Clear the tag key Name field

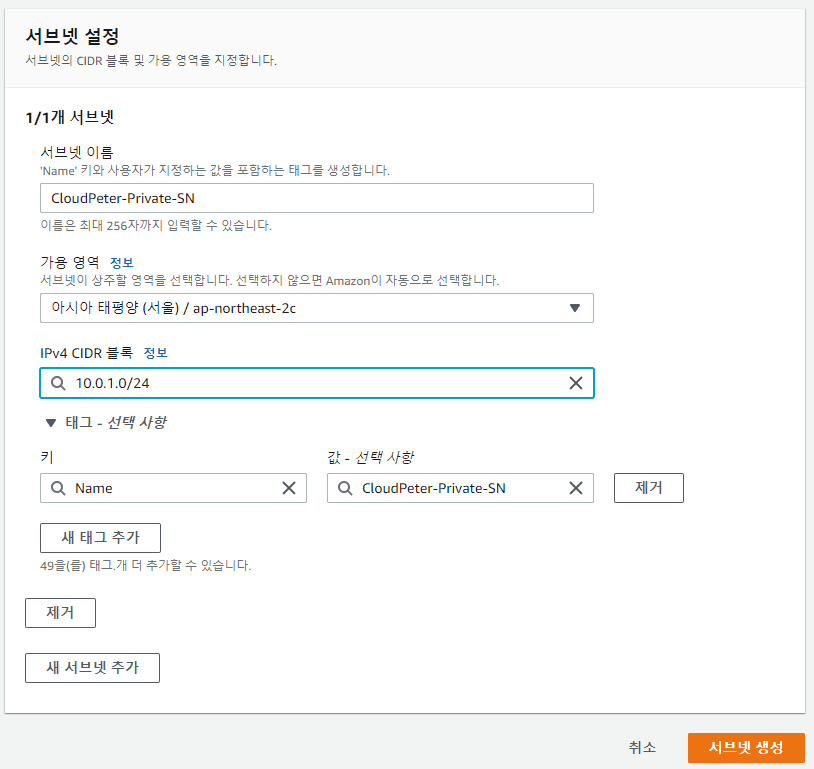pos(288,488)
